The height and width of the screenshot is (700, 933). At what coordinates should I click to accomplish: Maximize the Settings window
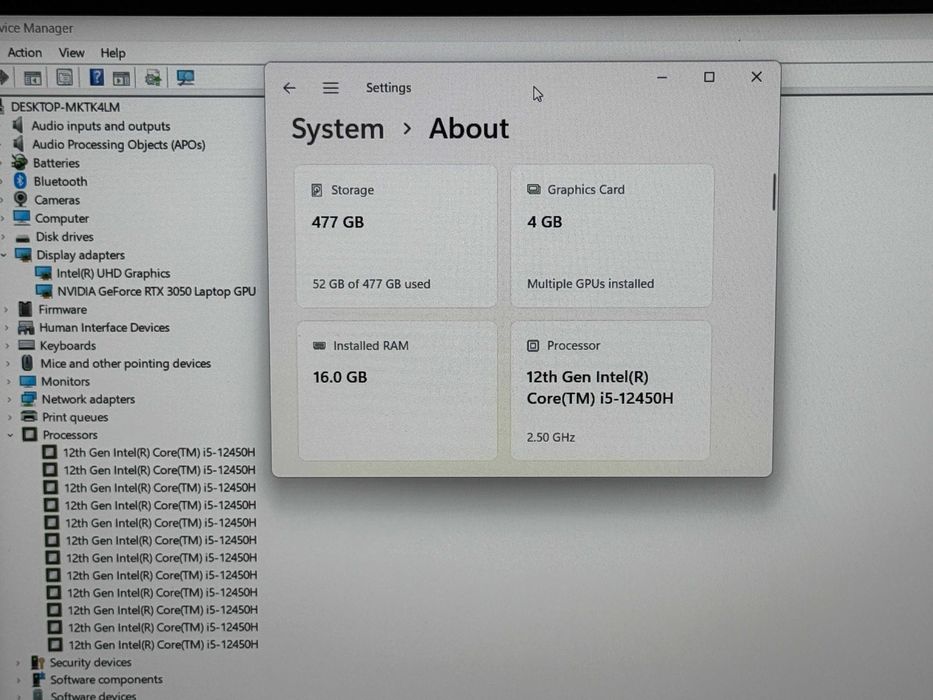709,77
